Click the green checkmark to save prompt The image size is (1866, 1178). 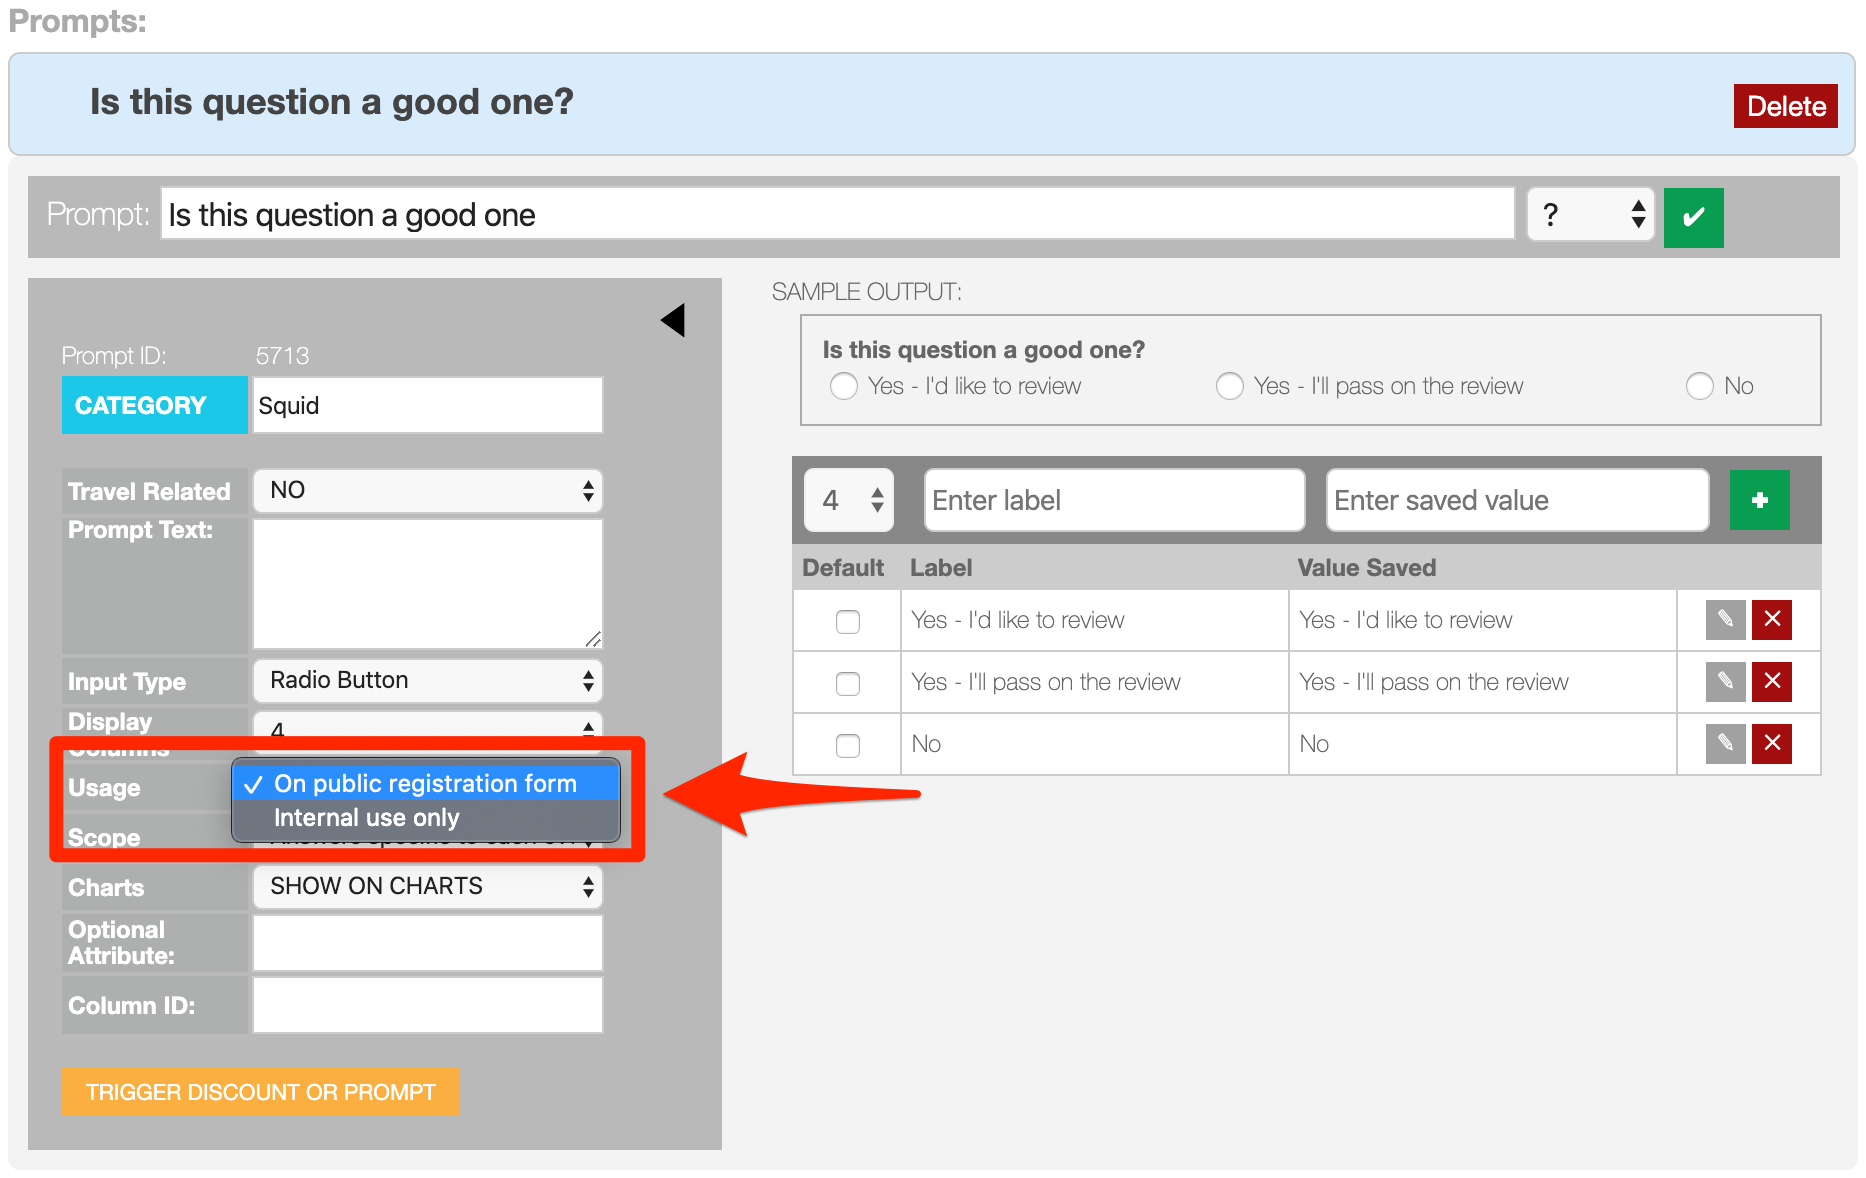tap(1693, 217)
